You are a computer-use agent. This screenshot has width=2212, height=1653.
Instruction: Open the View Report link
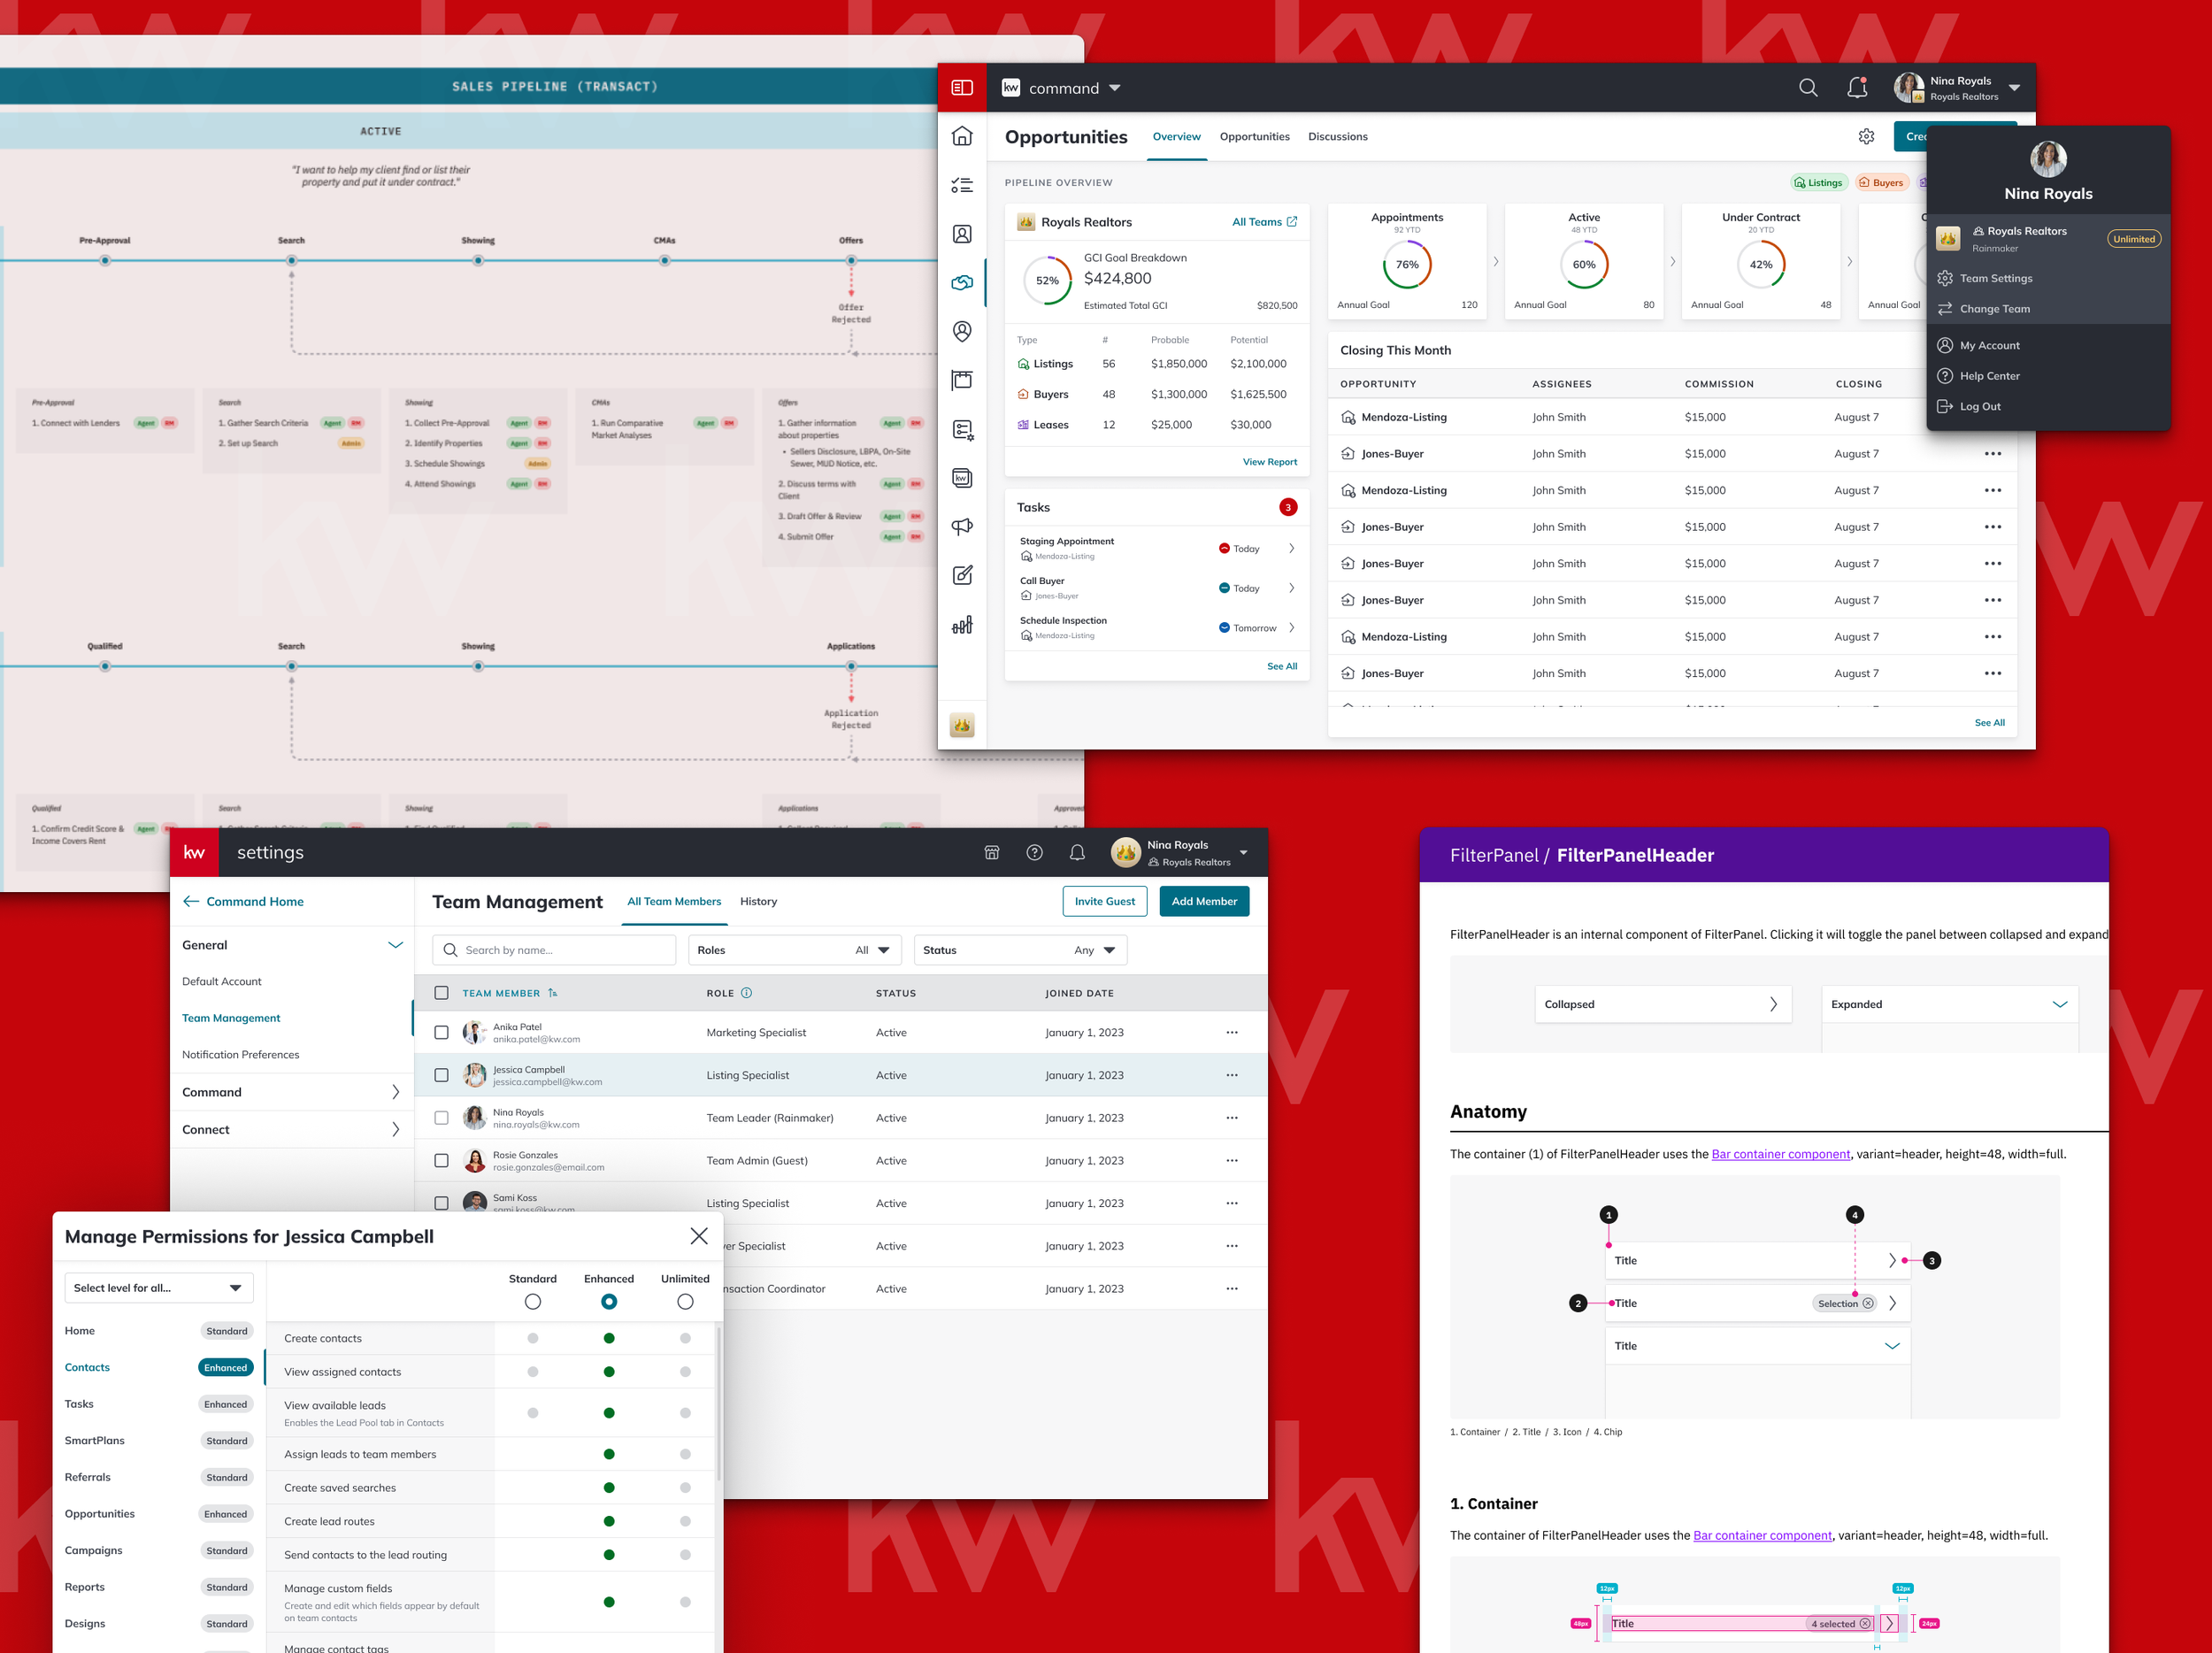coord(1270,462)
